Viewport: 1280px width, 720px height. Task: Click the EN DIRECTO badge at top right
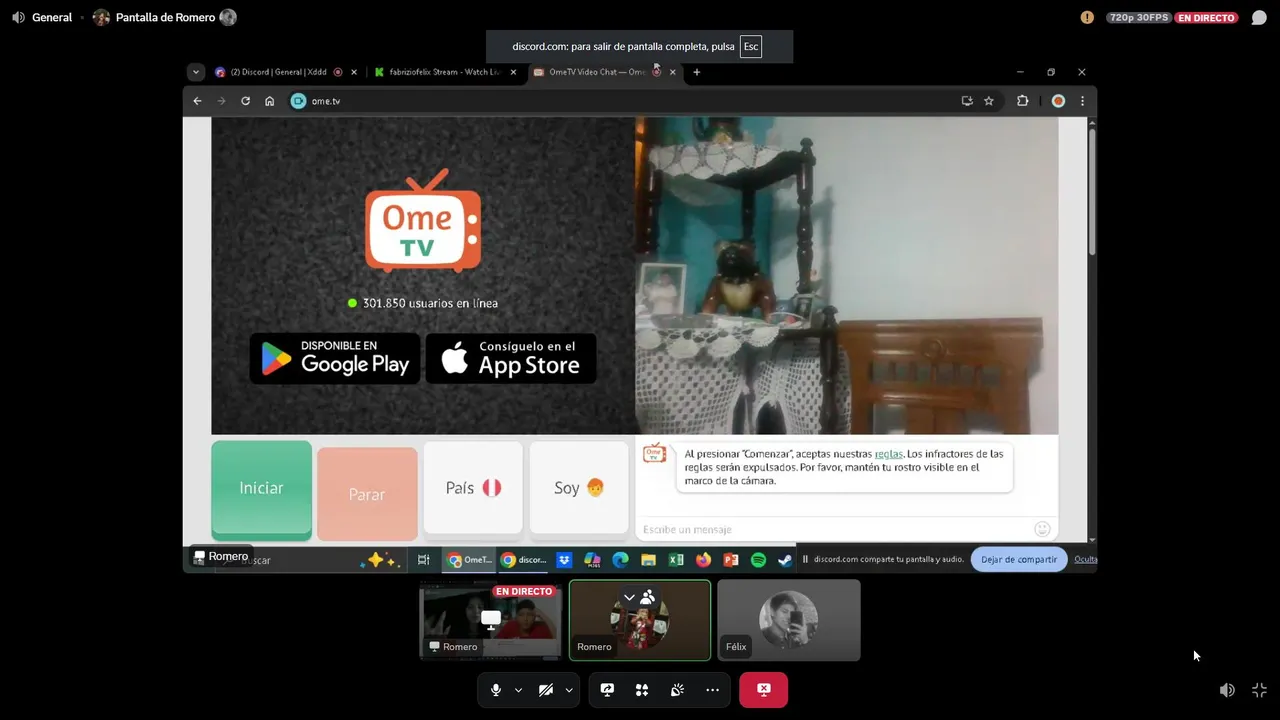1206,17
